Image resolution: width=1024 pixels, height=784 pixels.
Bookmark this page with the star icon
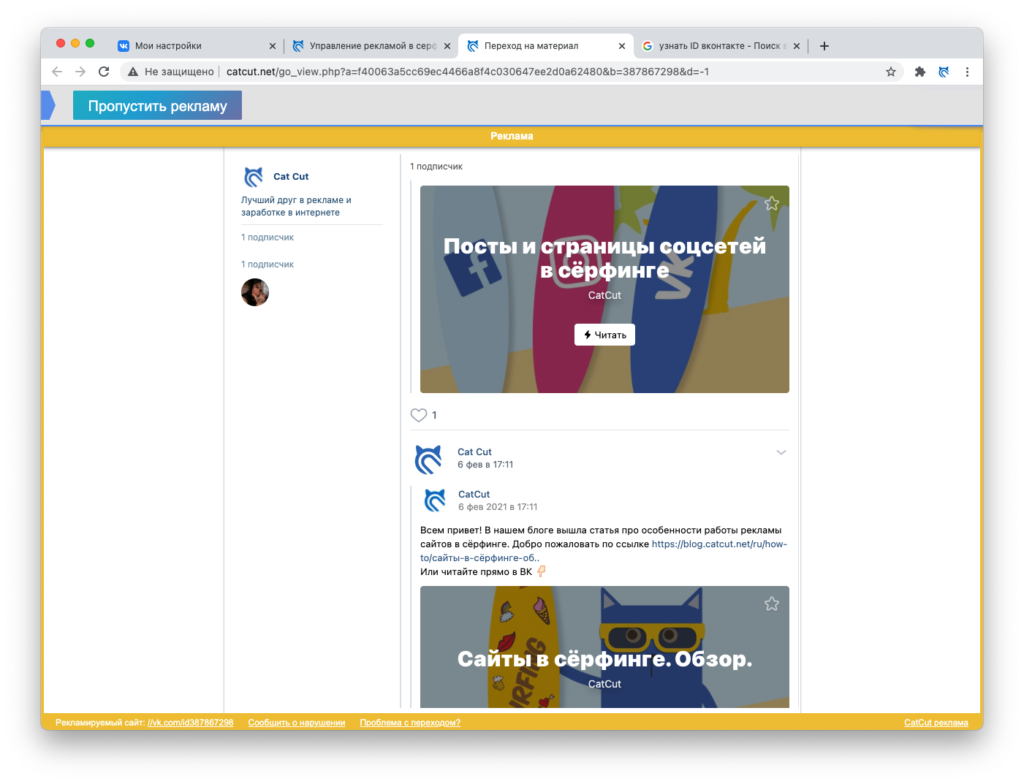tap(891, 72)
